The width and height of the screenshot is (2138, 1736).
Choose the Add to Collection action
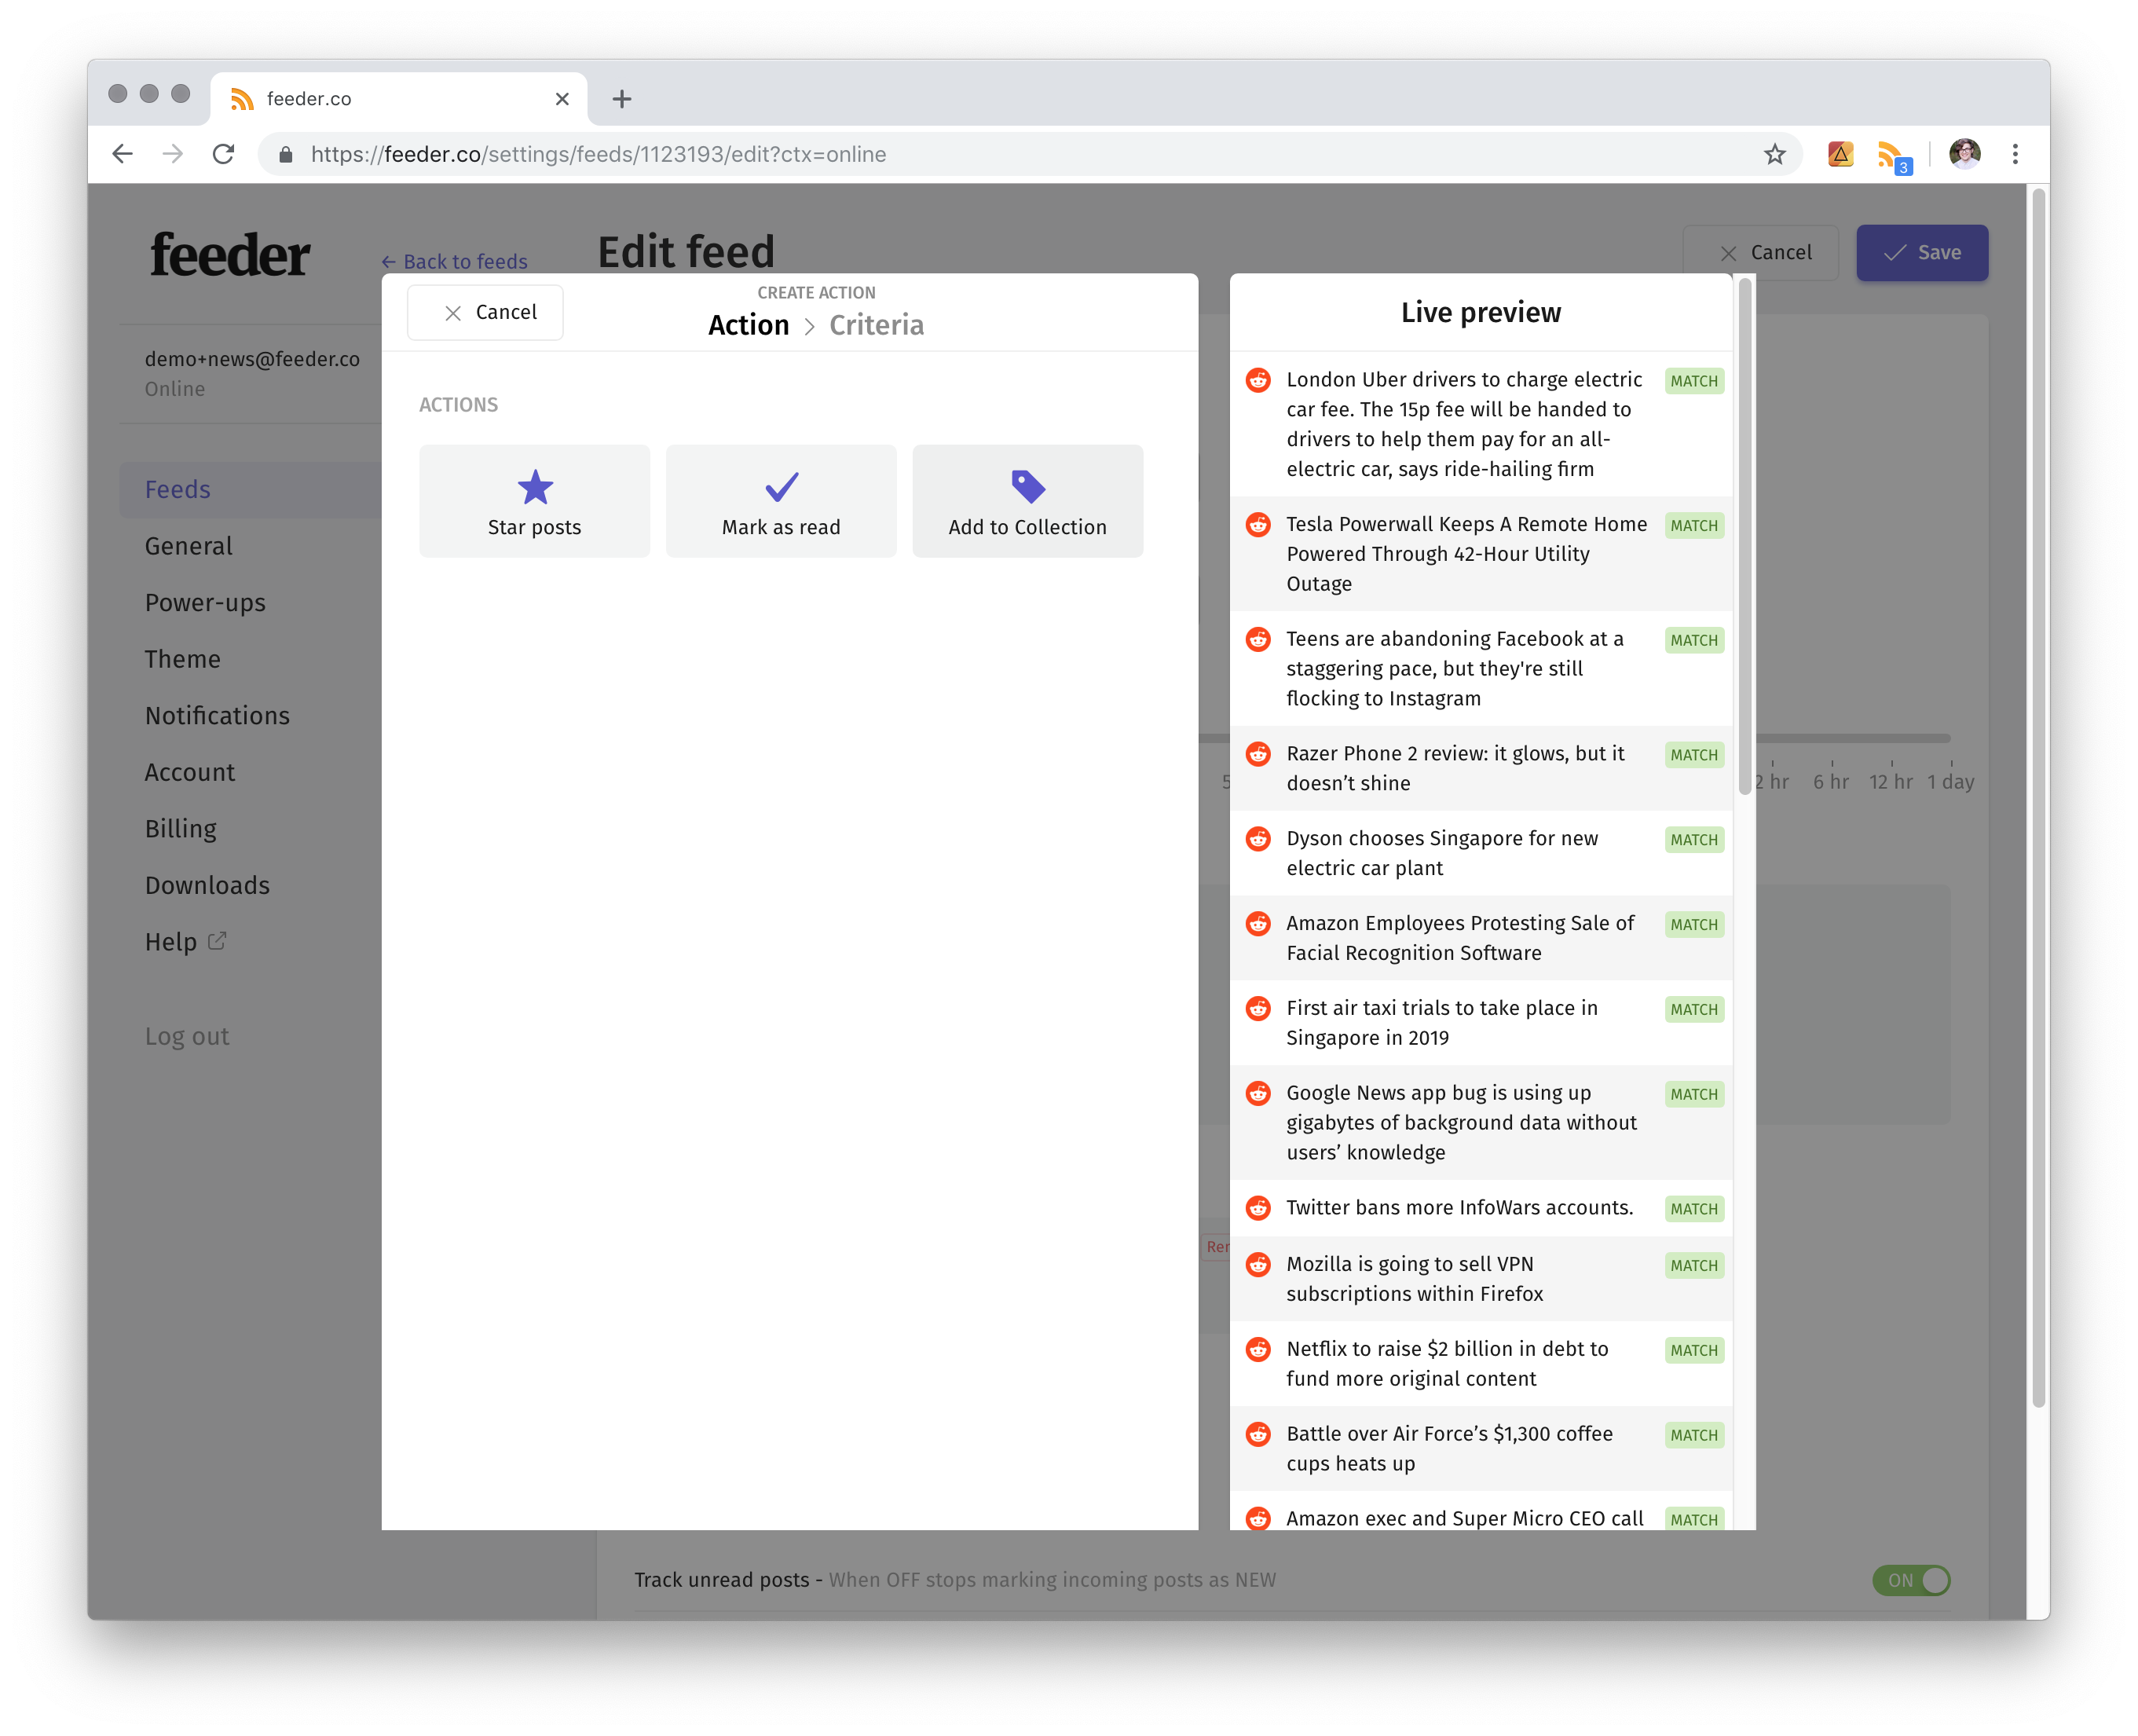point(1027,501)
